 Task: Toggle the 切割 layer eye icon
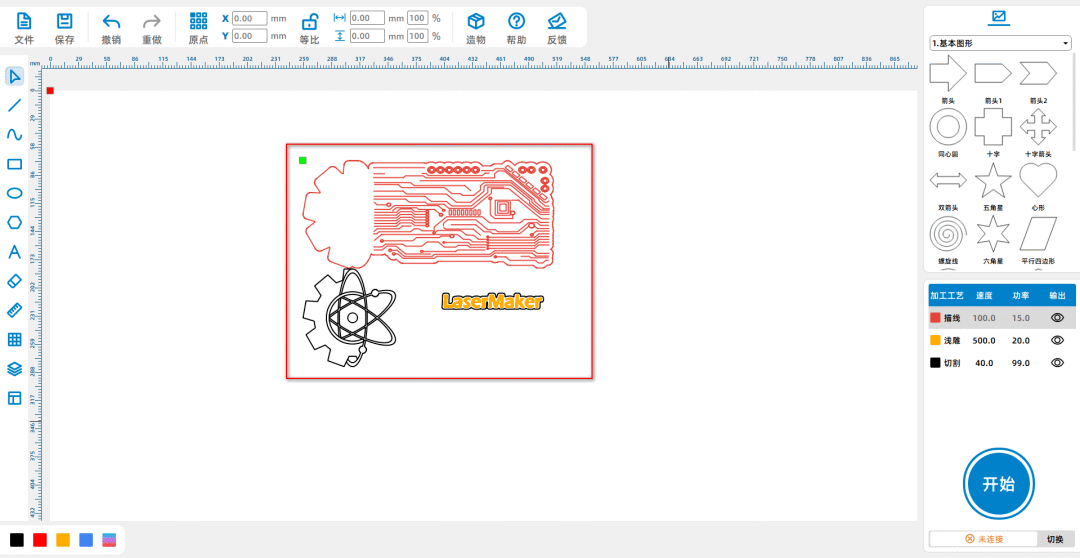coord(1057,363)
